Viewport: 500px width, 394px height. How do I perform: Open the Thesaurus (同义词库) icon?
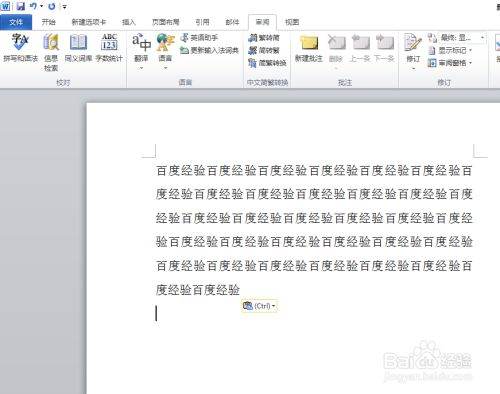coord(78,48)
